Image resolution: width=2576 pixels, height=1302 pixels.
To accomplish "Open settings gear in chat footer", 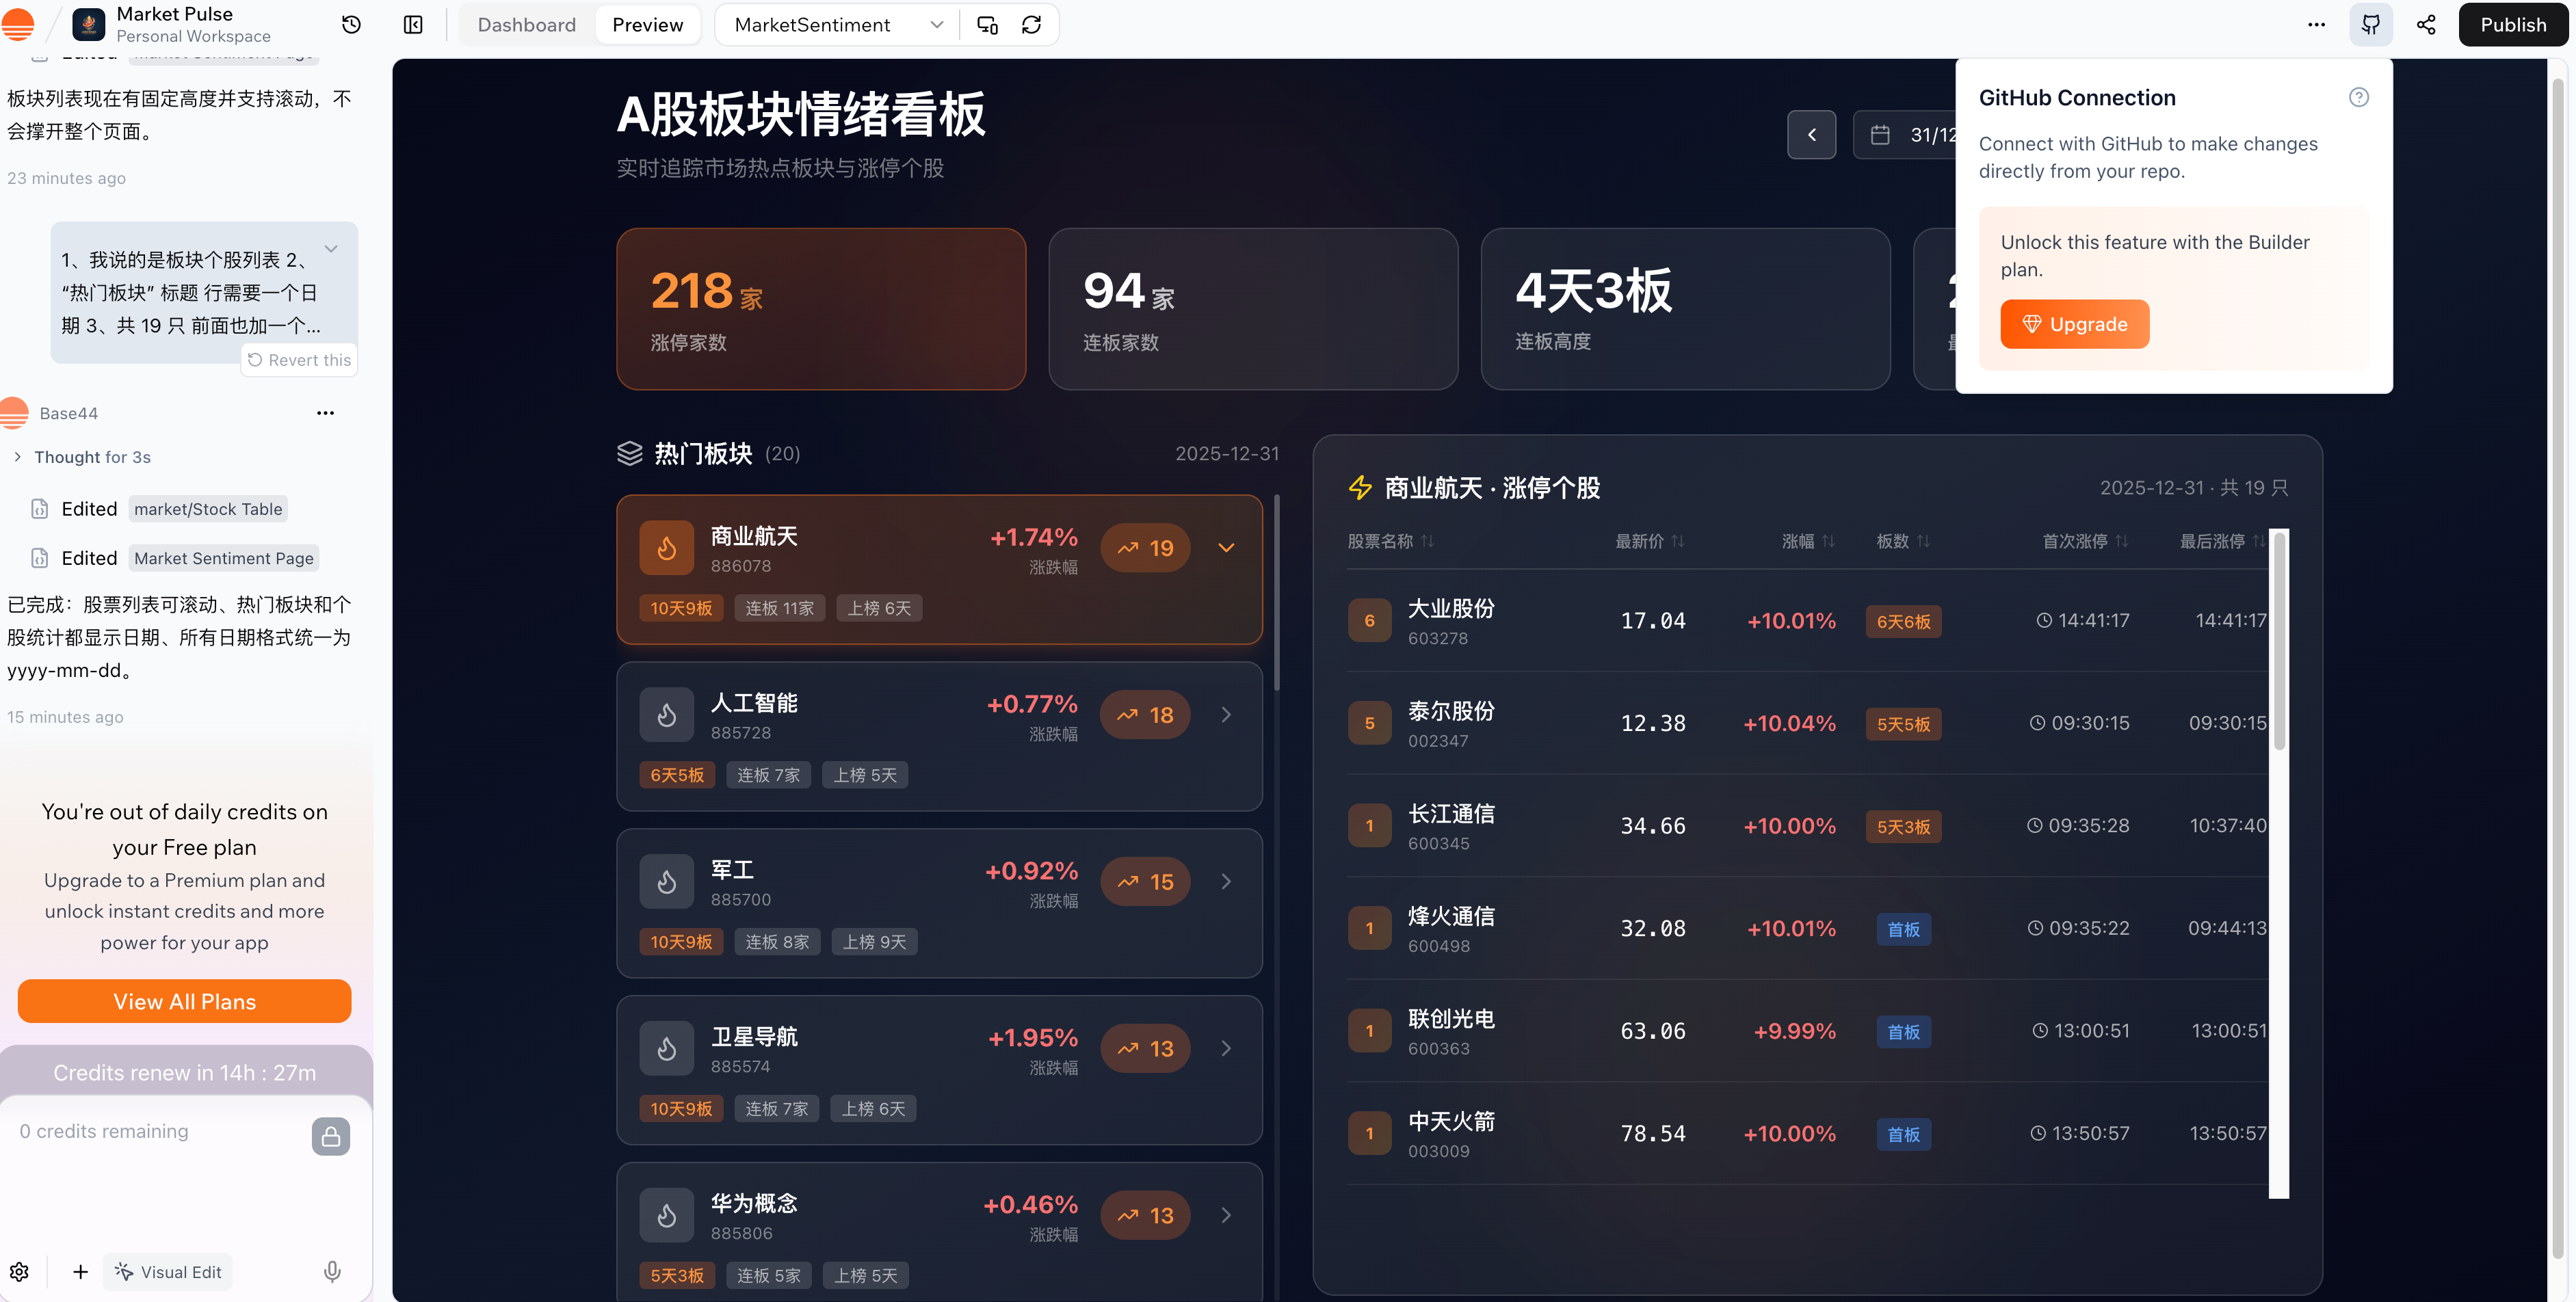I will [x=20, y=1271].
